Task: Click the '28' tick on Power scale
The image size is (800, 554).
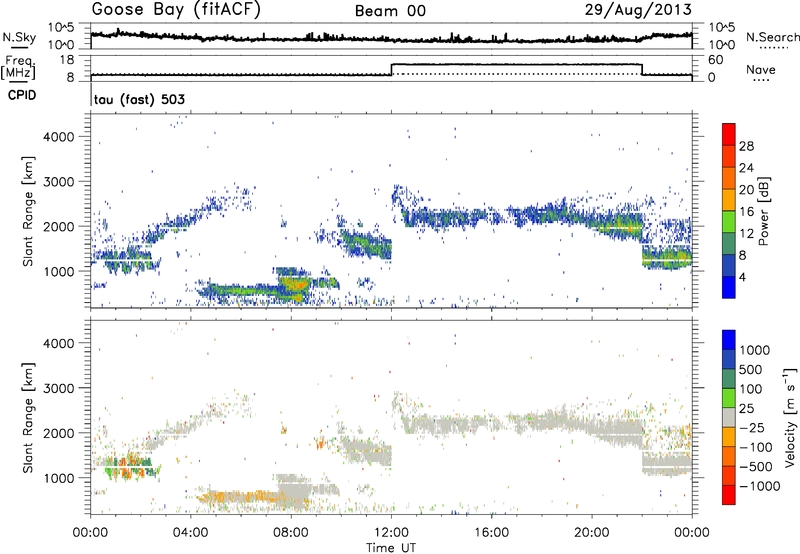Action: tap(746, 146)
